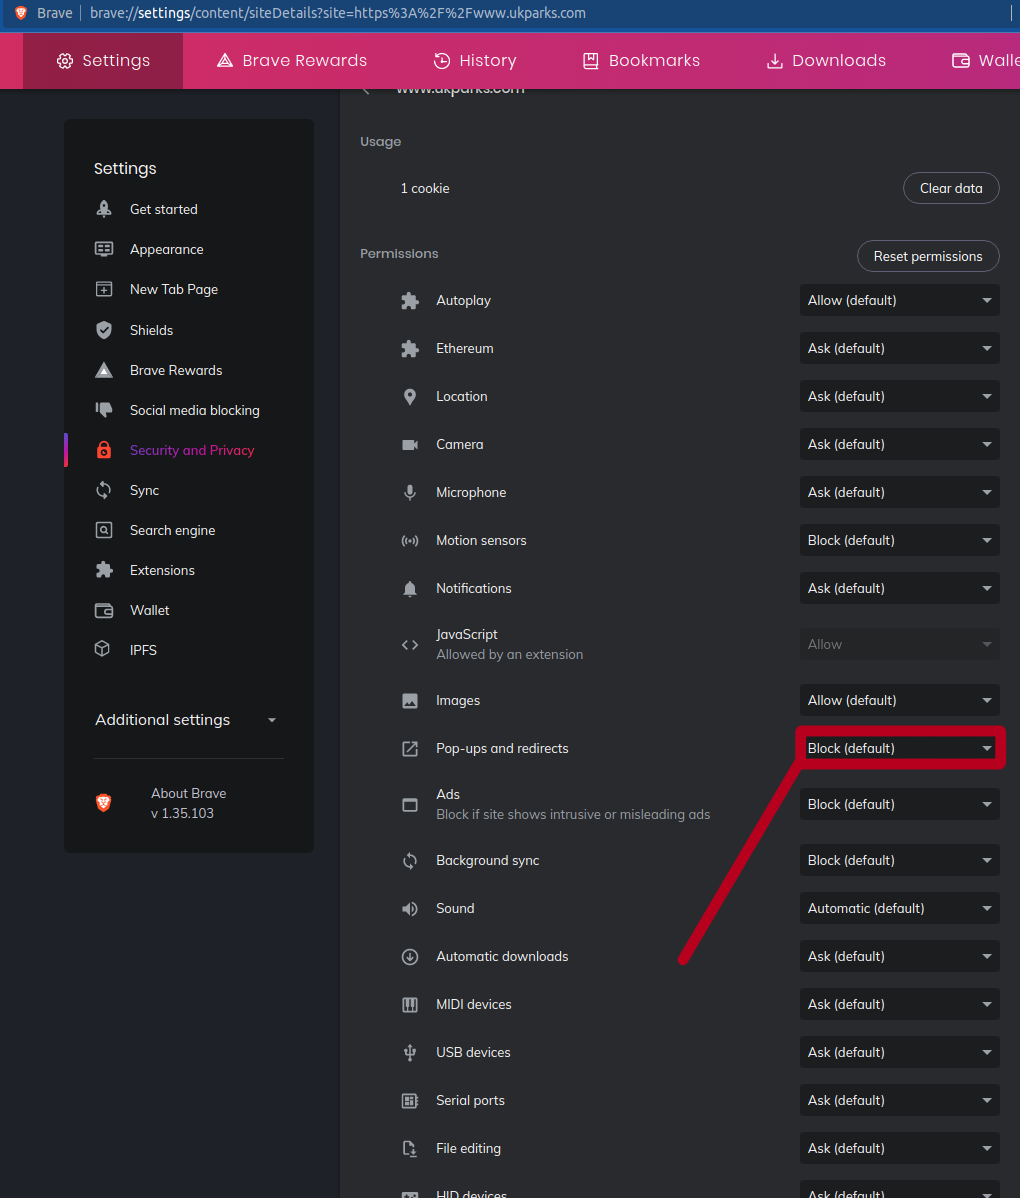The width and height of the screenshot is (1020, 1198).
Task: Click the back arrow beside site name
Action: (x=367, y=90)
